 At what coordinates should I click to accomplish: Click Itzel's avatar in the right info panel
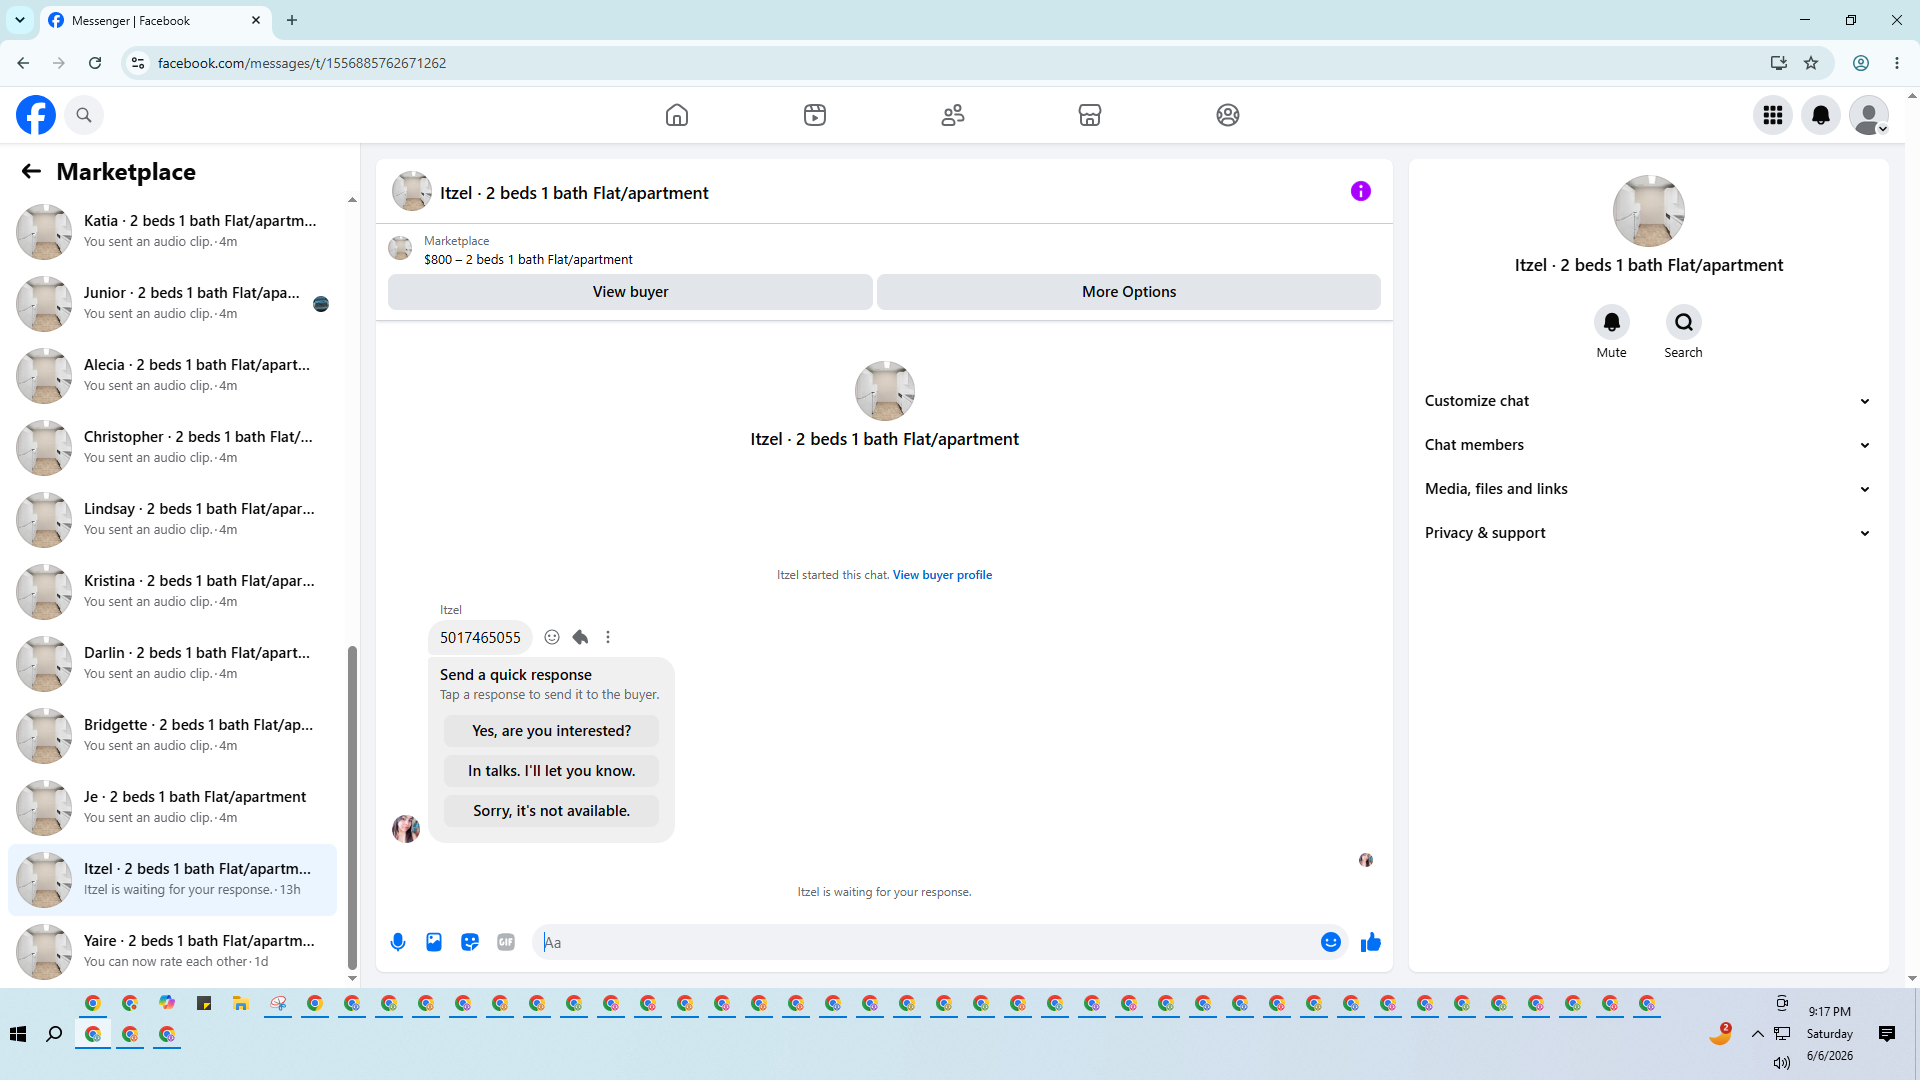[x=1648, y=211]
